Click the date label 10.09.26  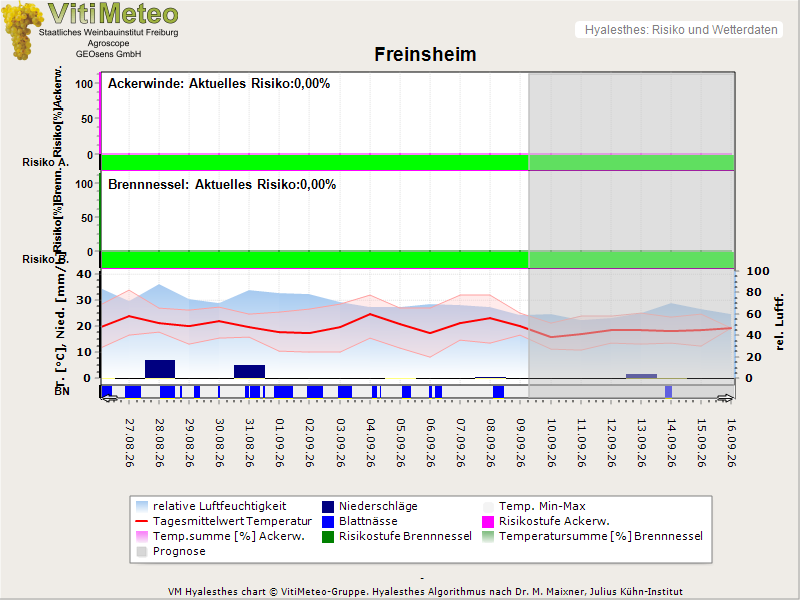(x=551, y=443)
